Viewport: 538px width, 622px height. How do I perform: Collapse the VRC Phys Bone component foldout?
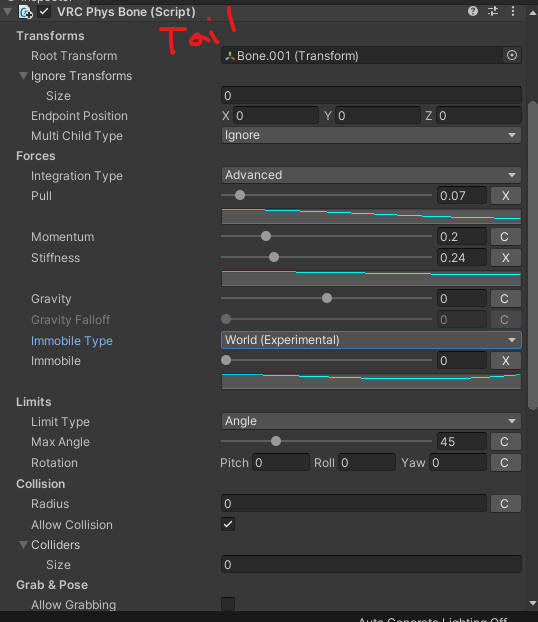pyautogui.click(x=8, y=12)
